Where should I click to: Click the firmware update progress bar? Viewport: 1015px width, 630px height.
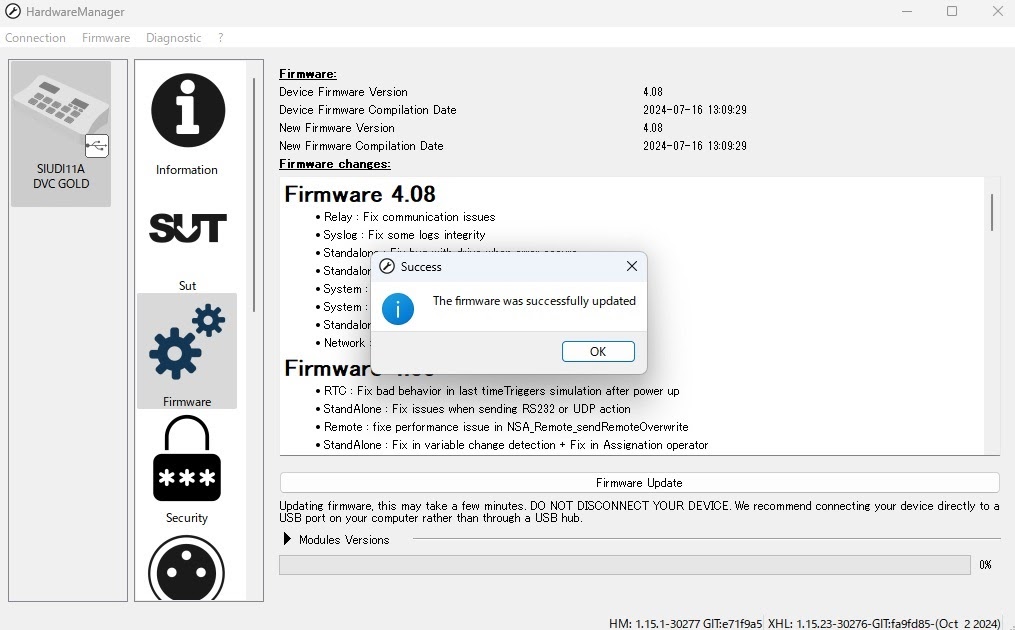point(624,565)
